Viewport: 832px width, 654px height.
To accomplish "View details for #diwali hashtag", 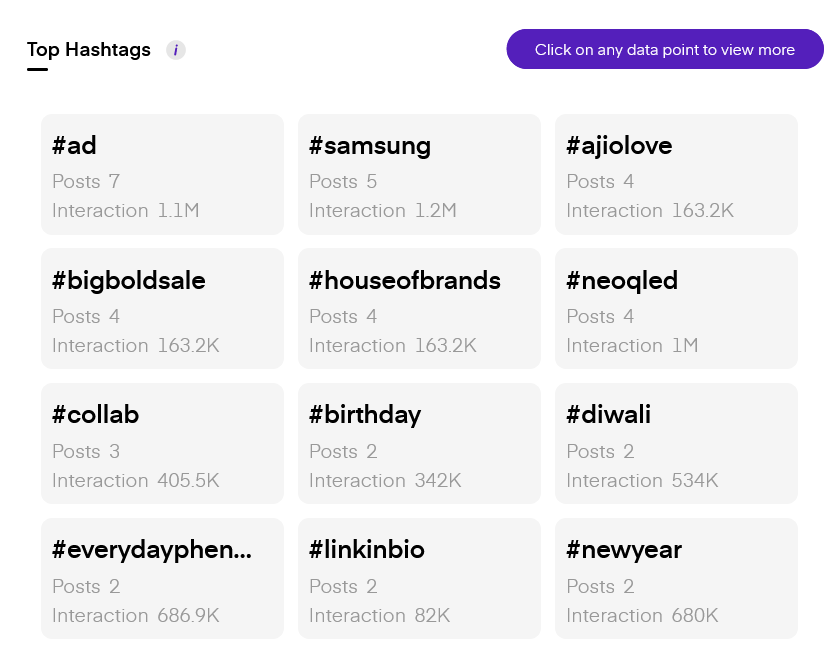I will point(676,444).
